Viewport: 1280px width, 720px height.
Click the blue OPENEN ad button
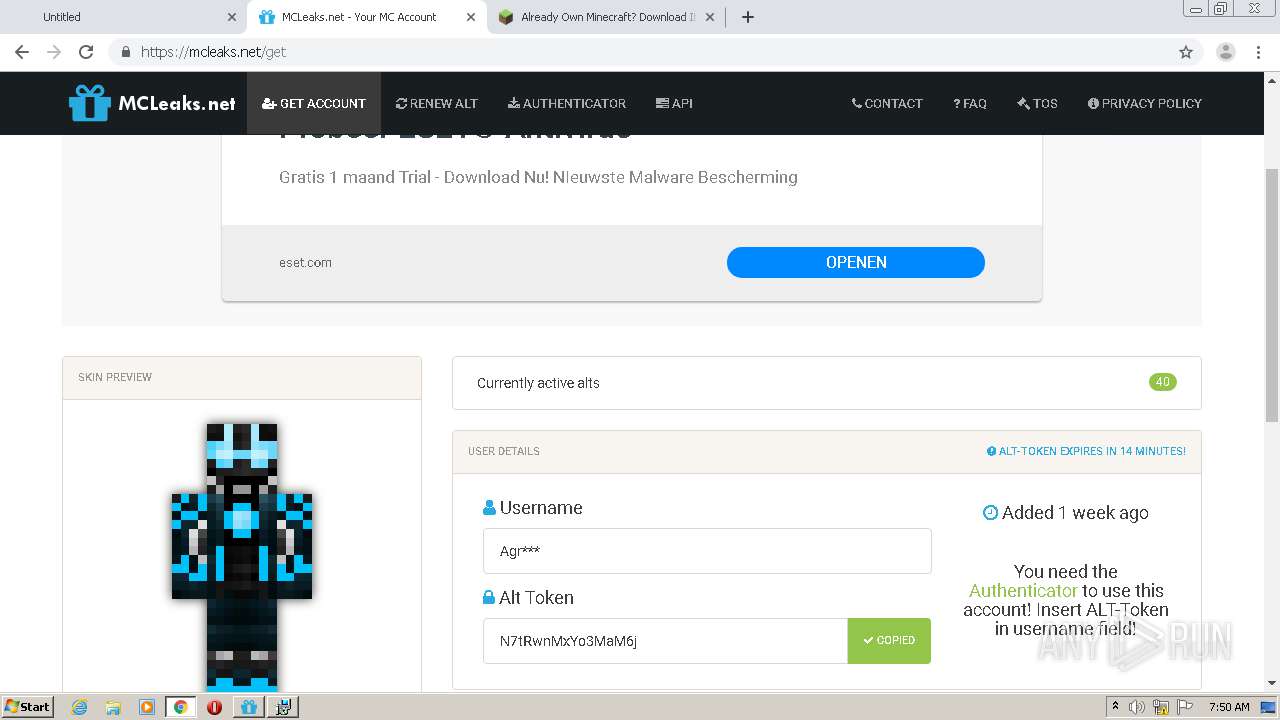click(x=856, y=262)
